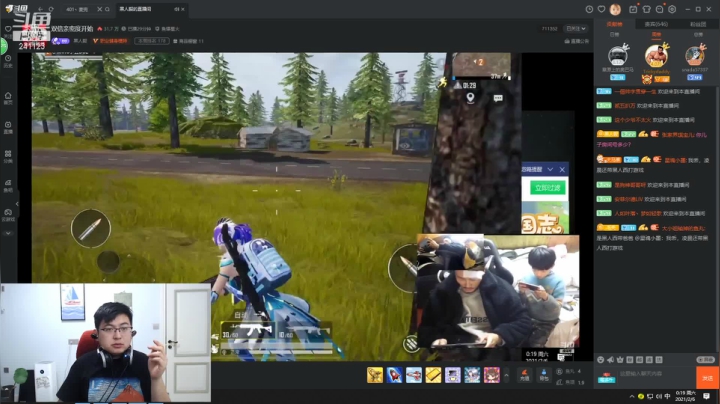
Task: Open the gamepad icon in the left sidebar
Action: tap(8, 214)
